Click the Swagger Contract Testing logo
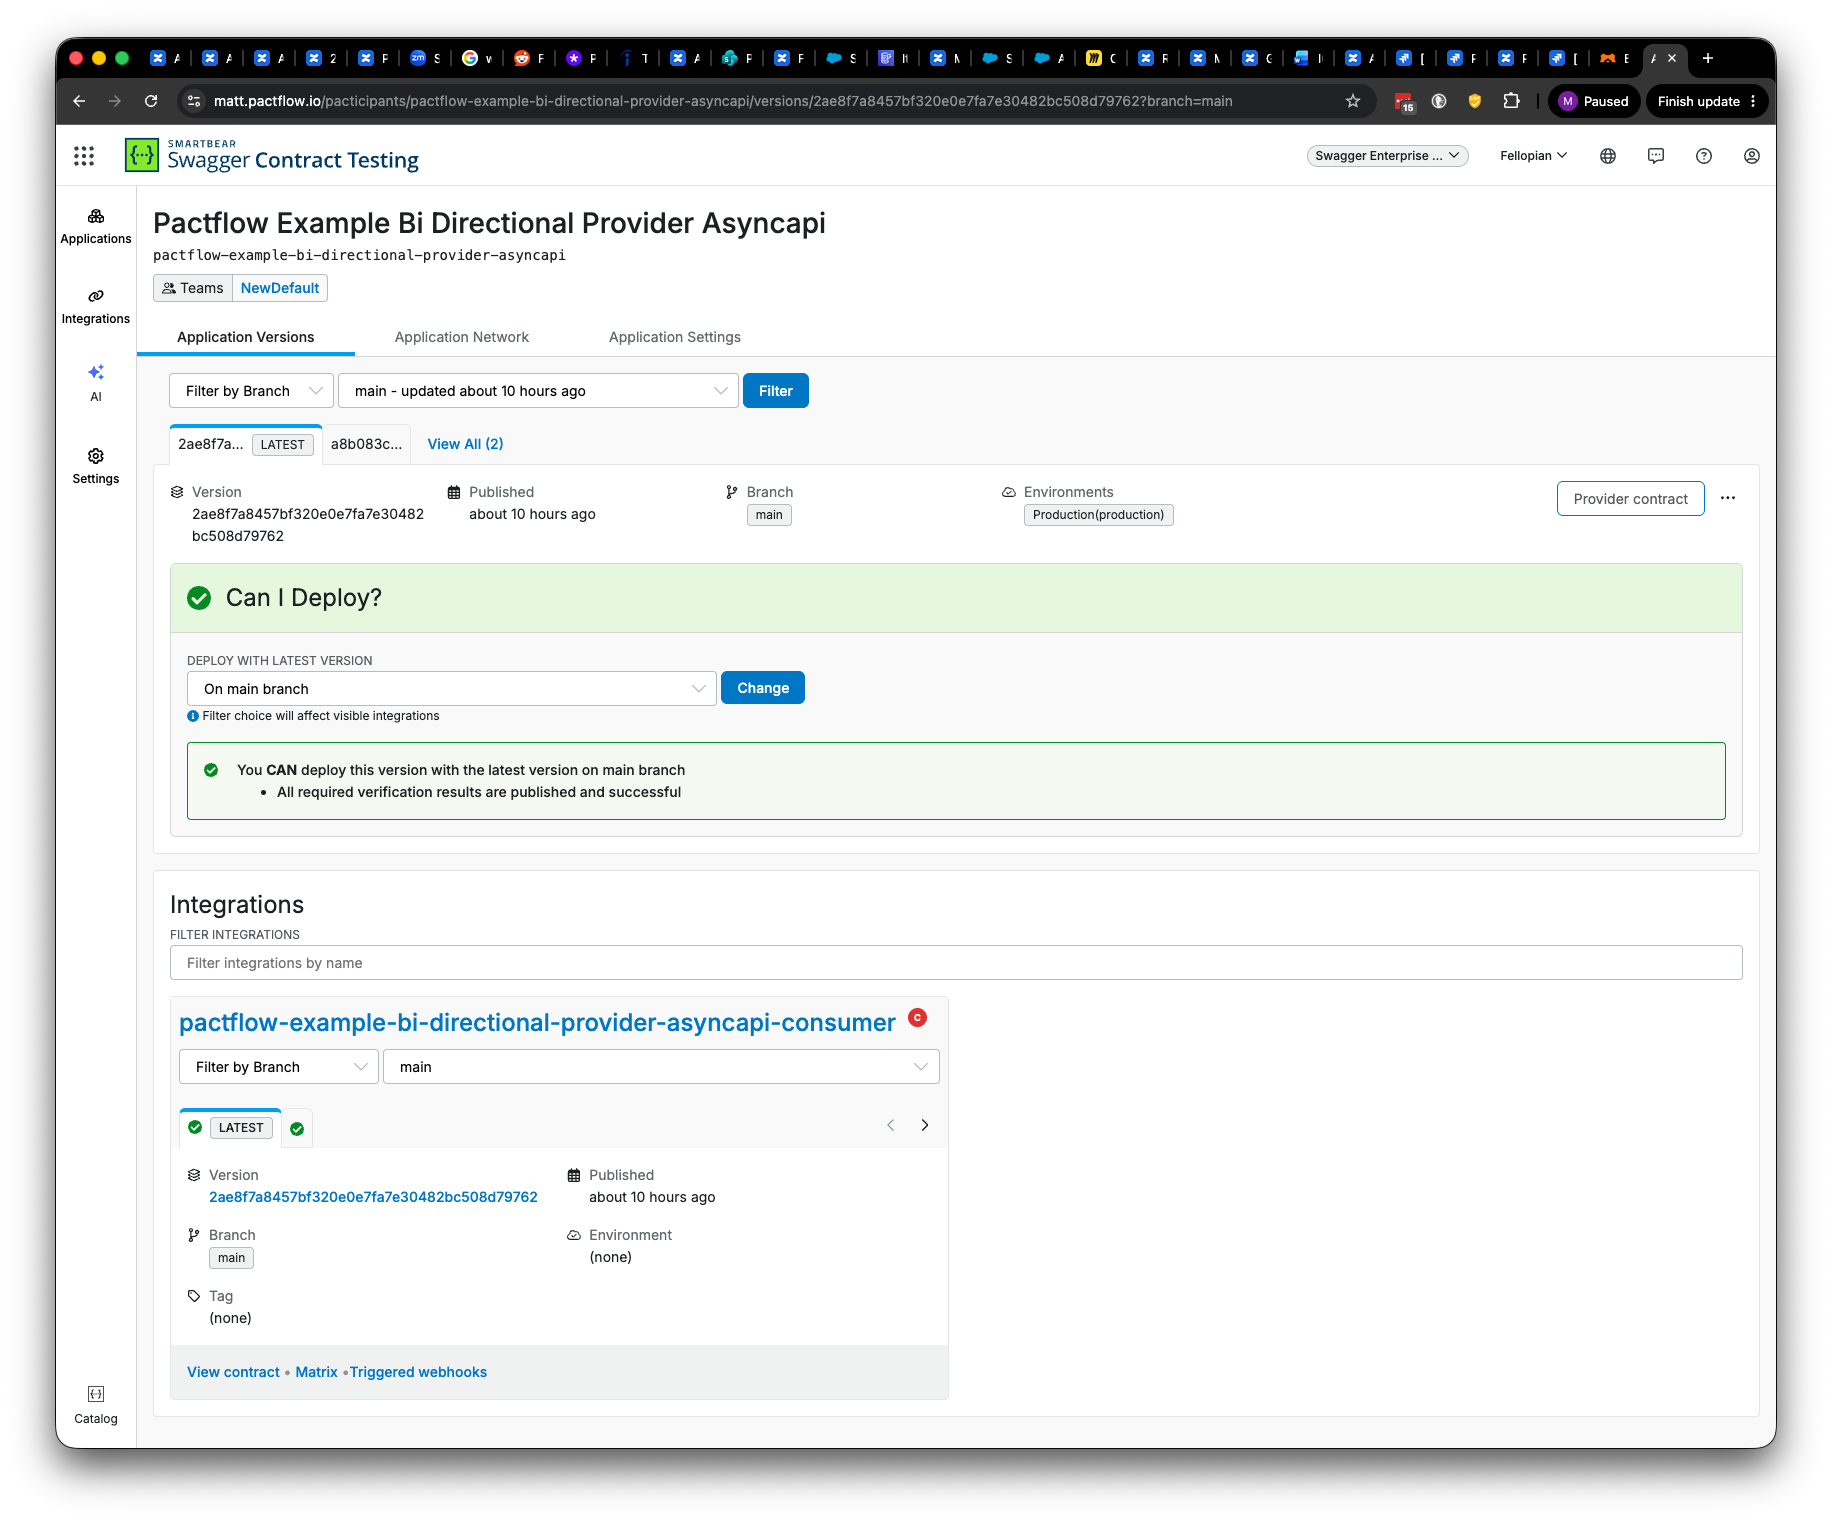Viewport: 1832px width, 1522px height. tap(272, 156)
